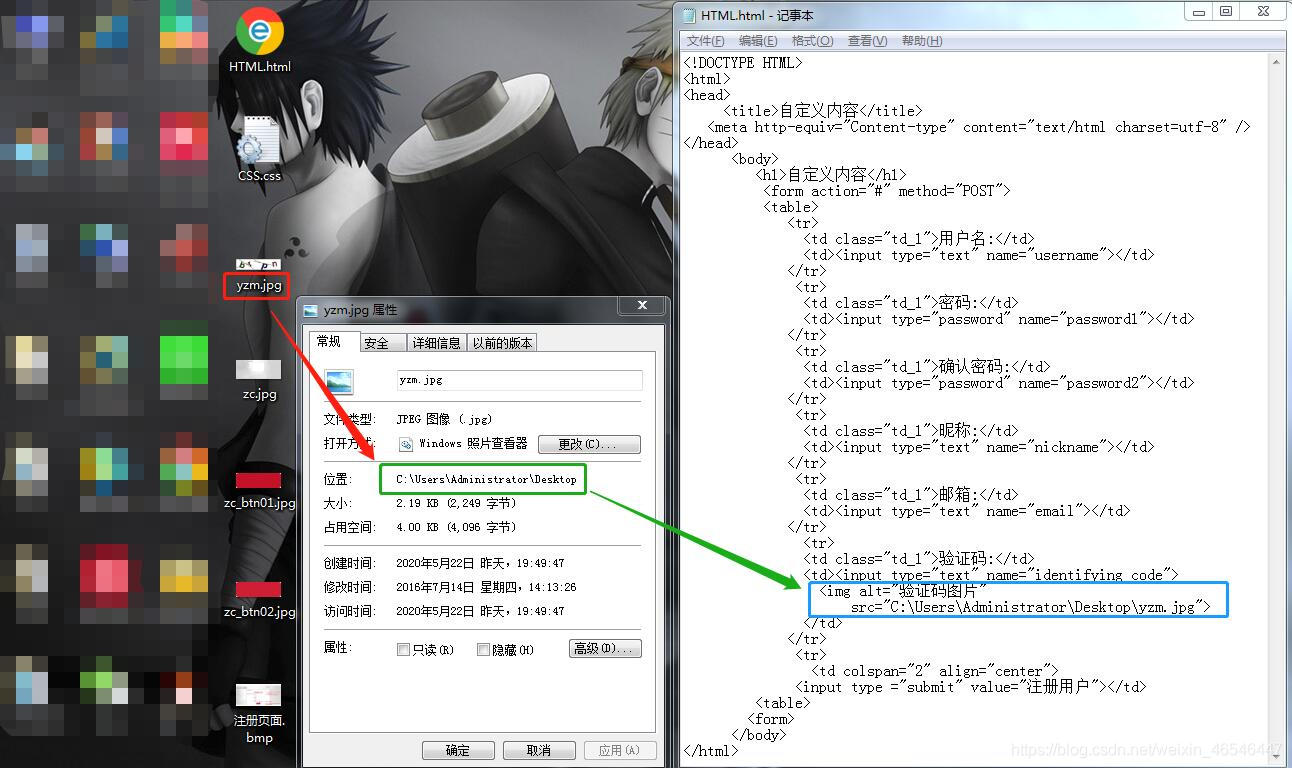Select the yzm.jpg desktop image icon
The image size is (1292, 768).
259,277
